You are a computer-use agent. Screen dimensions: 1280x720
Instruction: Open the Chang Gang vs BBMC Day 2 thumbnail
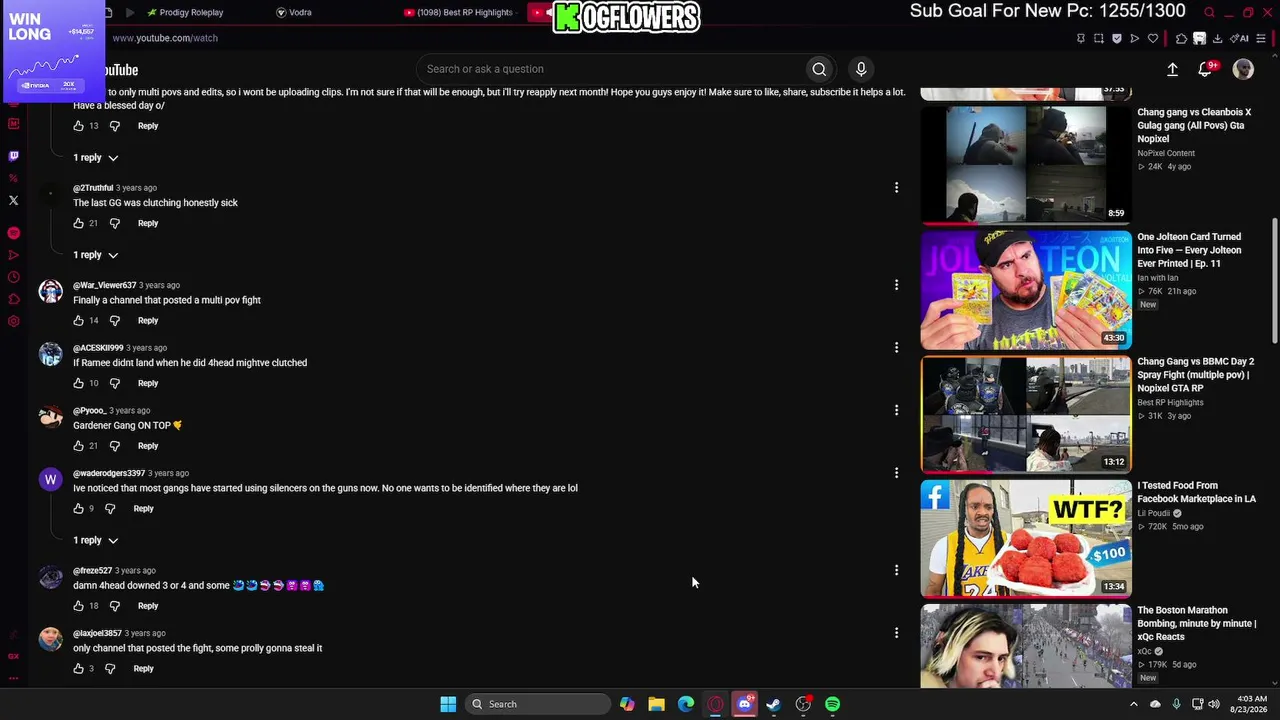tap(1026, 414)
